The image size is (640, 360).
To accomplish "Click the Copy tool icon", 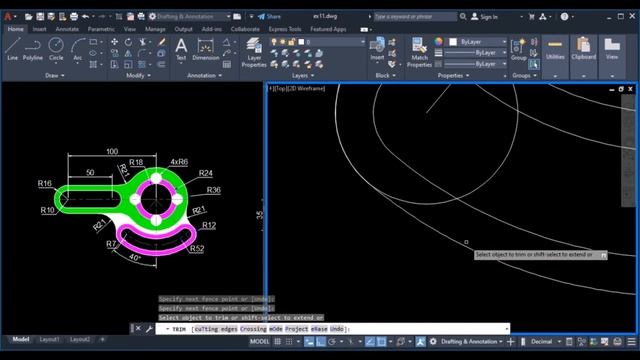I will coord(115,53).
